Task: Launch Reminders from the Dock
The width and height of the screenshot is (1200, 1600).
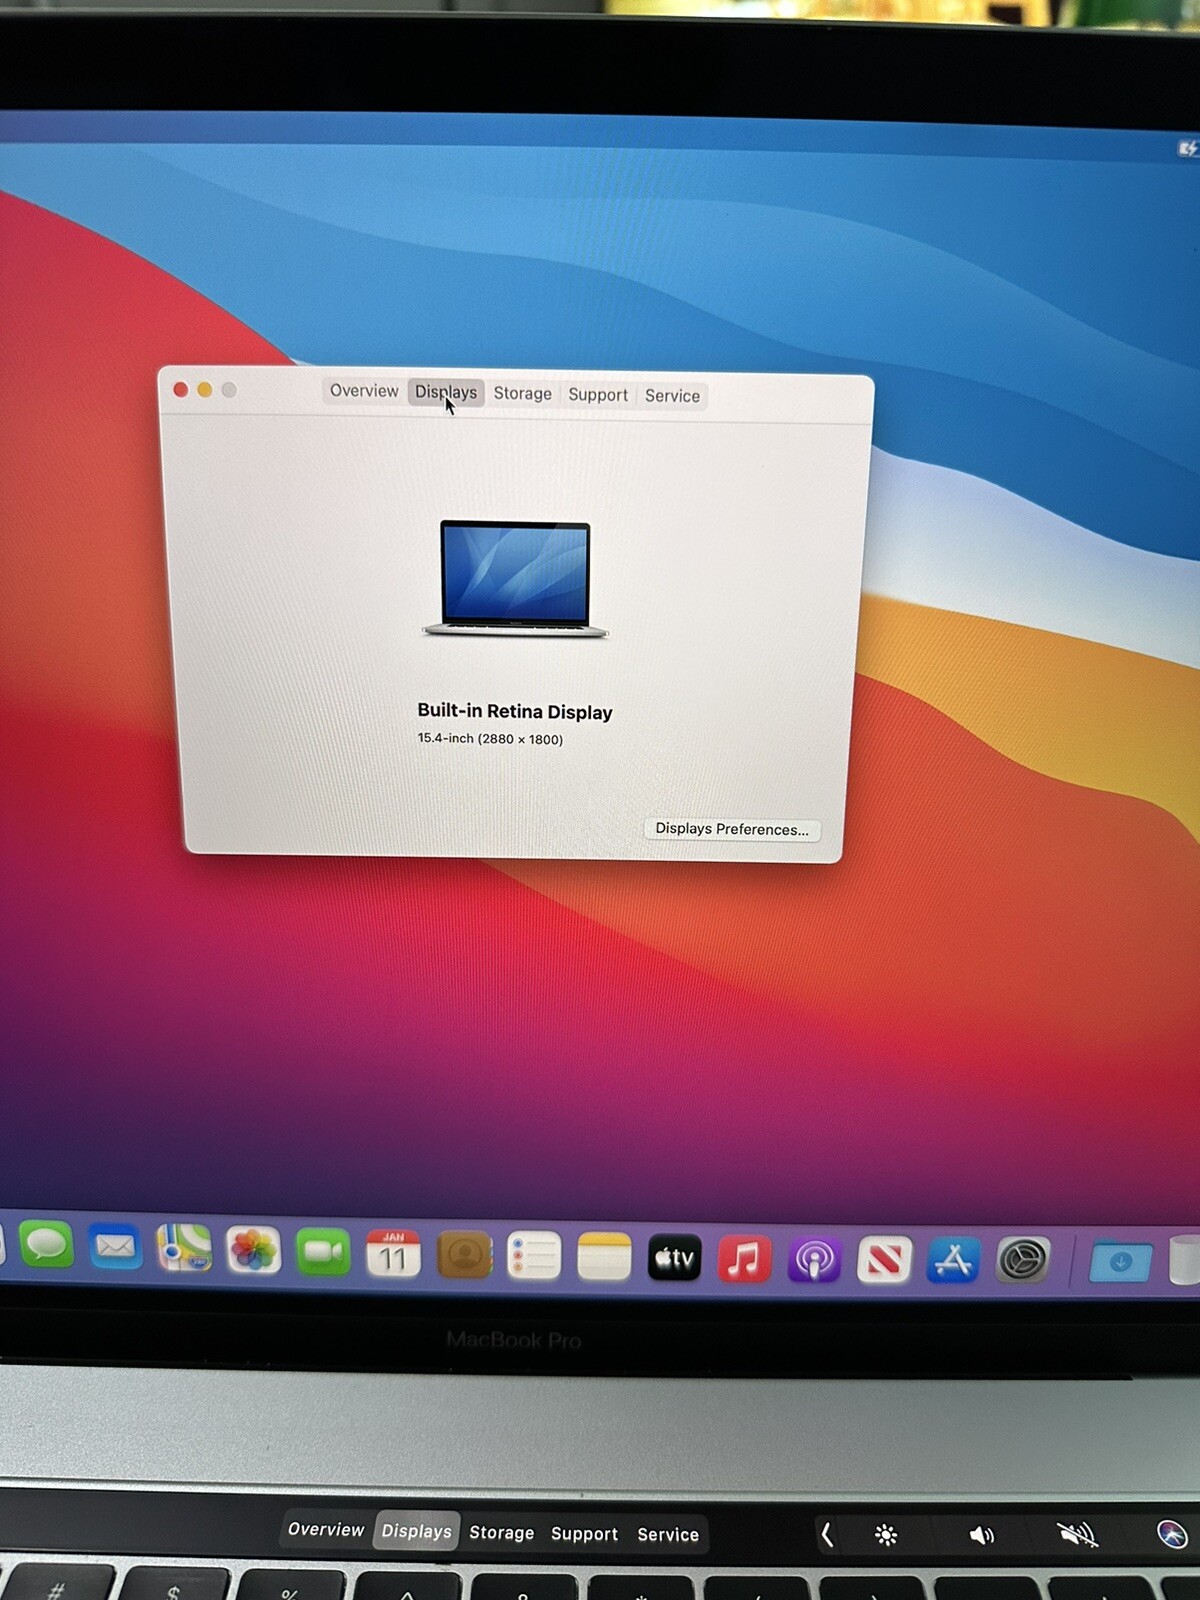Action: [x=534, y=1256]
